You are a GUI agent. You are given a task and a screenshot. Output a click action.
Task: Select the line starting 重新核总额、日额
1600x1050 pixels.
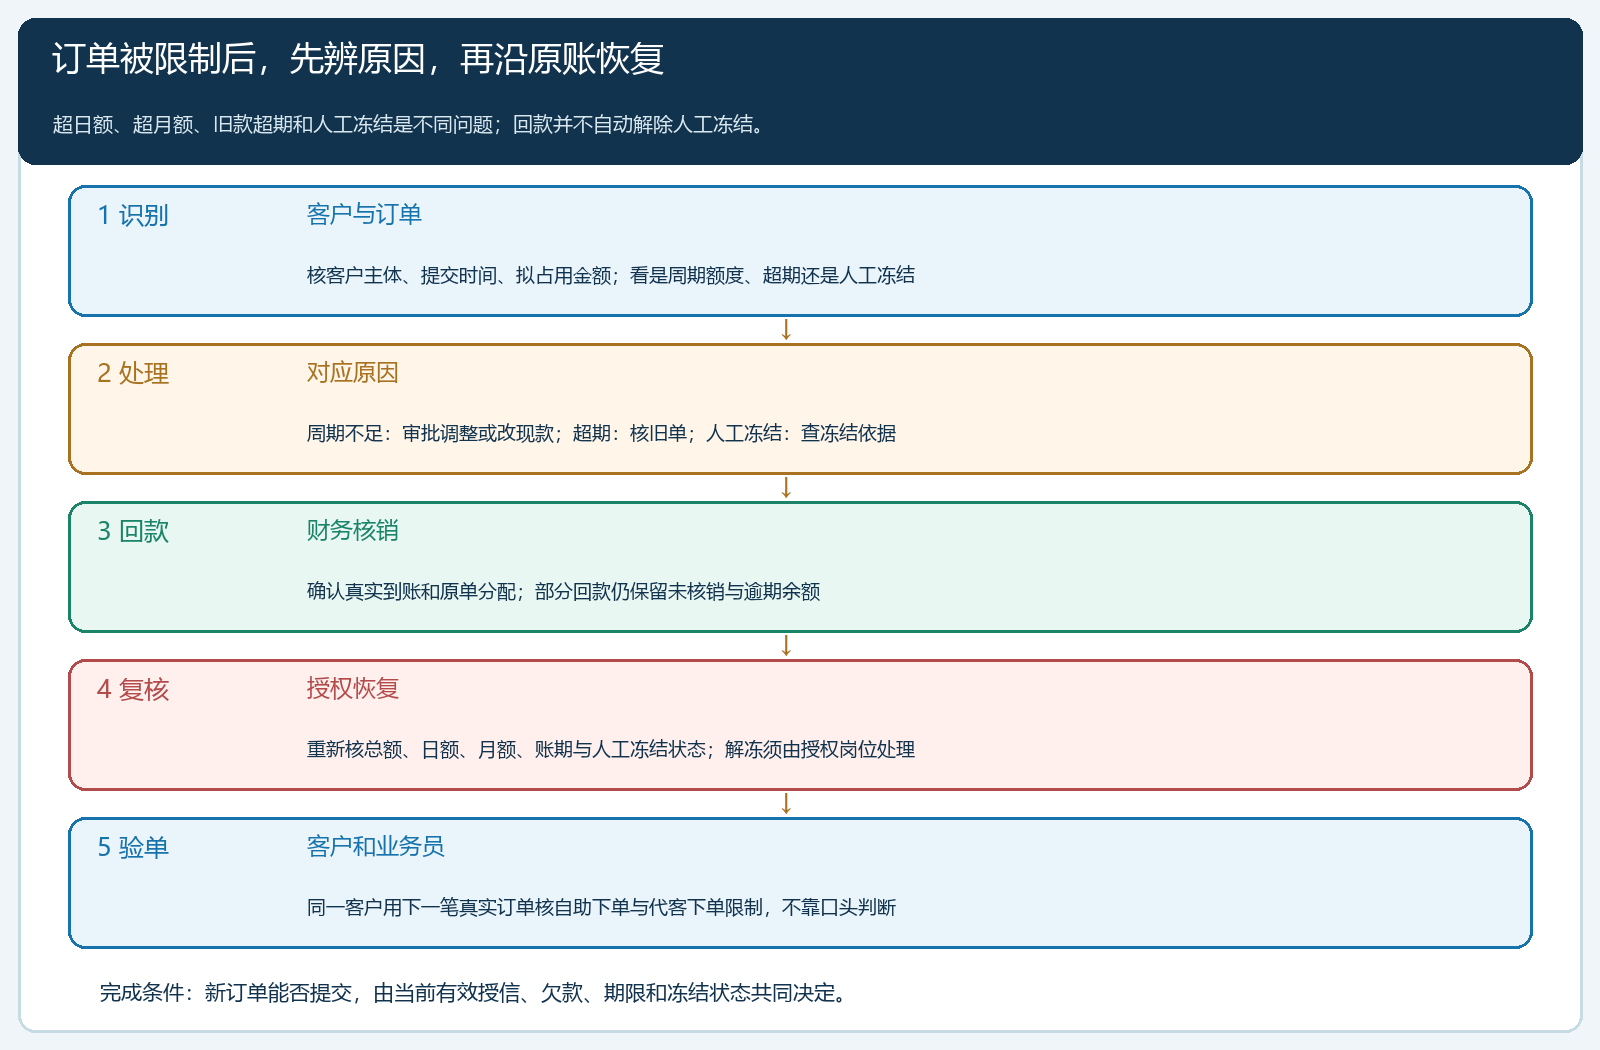pos(610,749)
